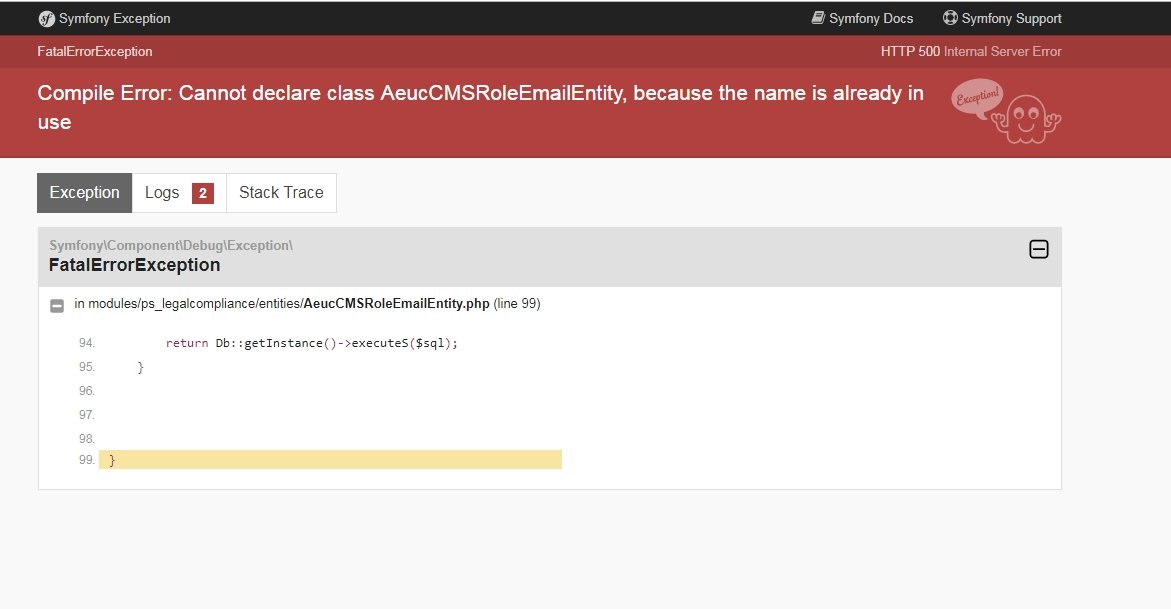Click the FatalErrorException class heading
1171x609 pixels.
(134, 265)
